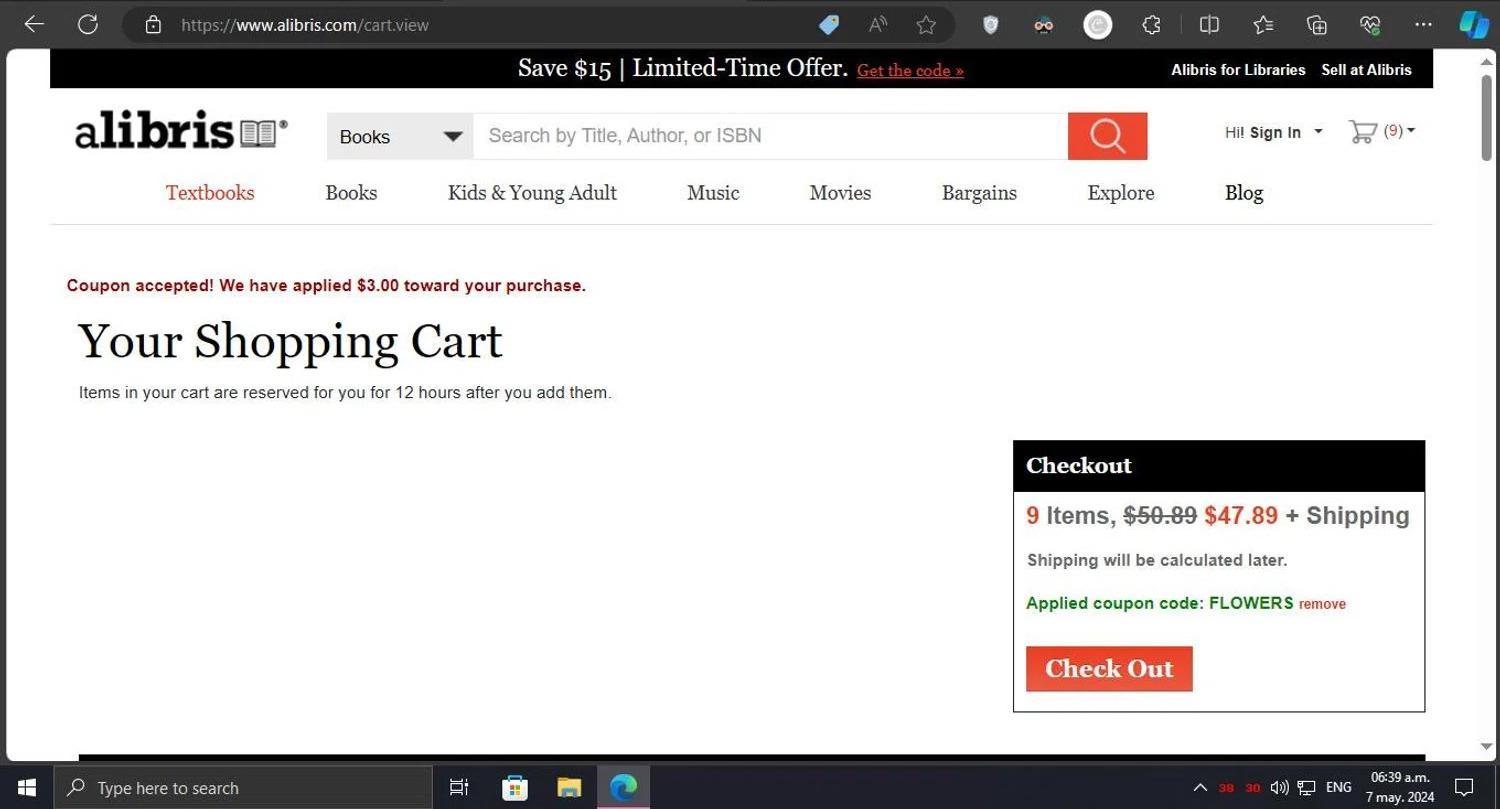Open the shopping cart icon
This screenshot has height=809, width=1500.
1362,132
